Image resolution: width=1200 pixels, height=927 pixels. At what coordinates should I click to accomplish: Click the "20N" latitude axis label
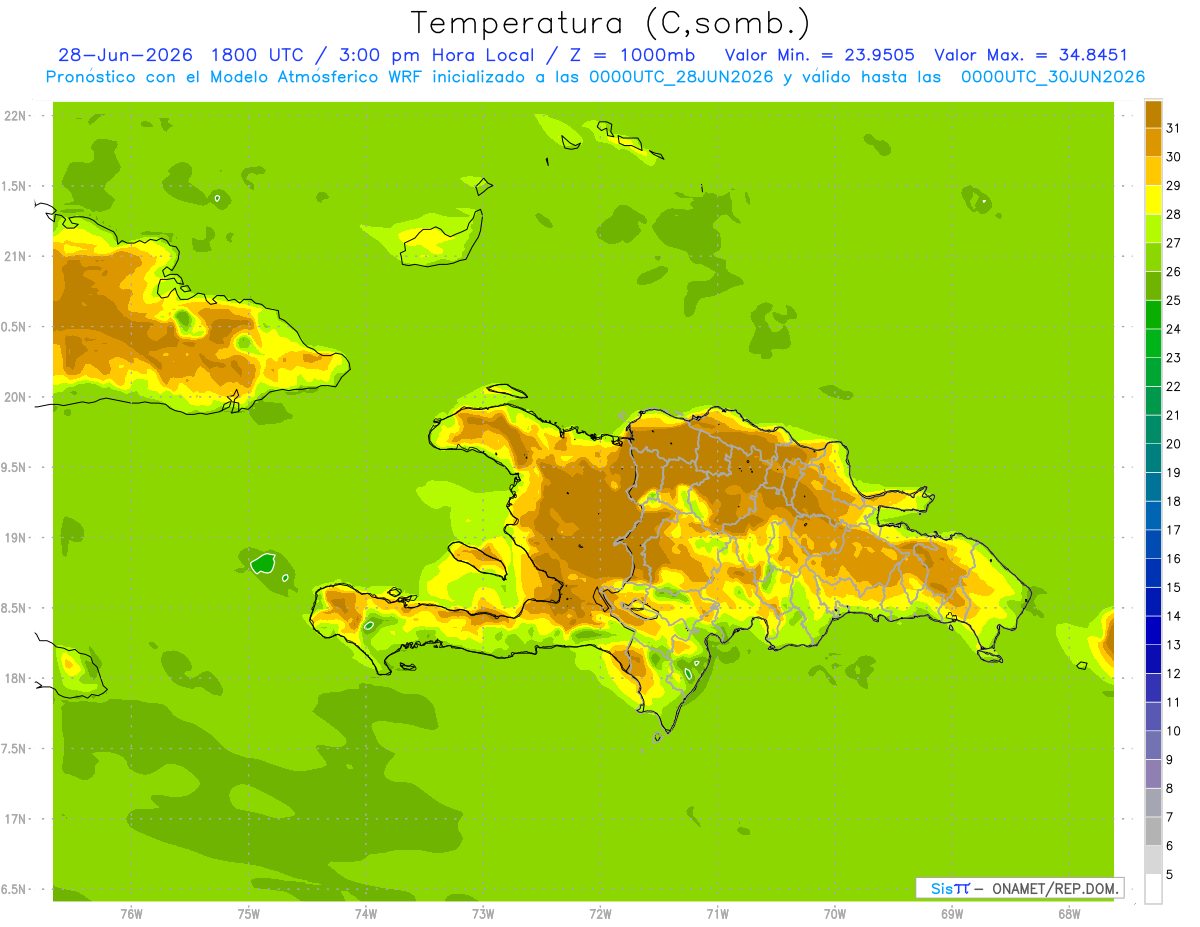click(15, 397)
